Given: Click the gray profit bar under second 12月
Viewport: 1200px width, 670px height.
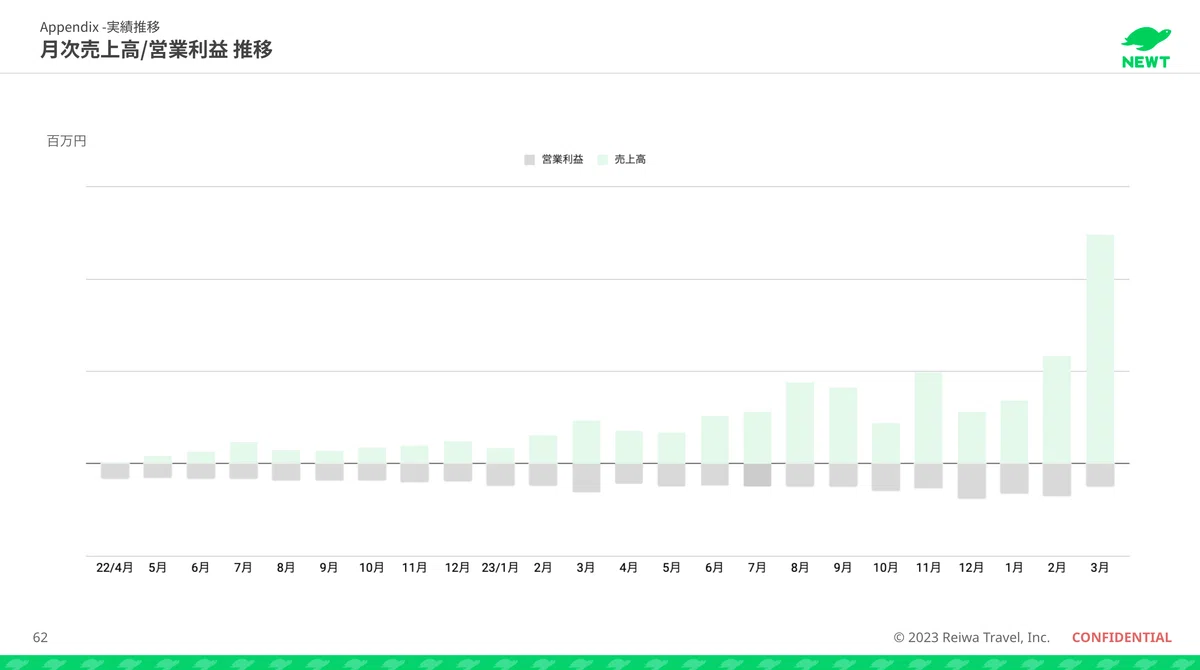Looking at the screenshot, I should click(971, 481).
